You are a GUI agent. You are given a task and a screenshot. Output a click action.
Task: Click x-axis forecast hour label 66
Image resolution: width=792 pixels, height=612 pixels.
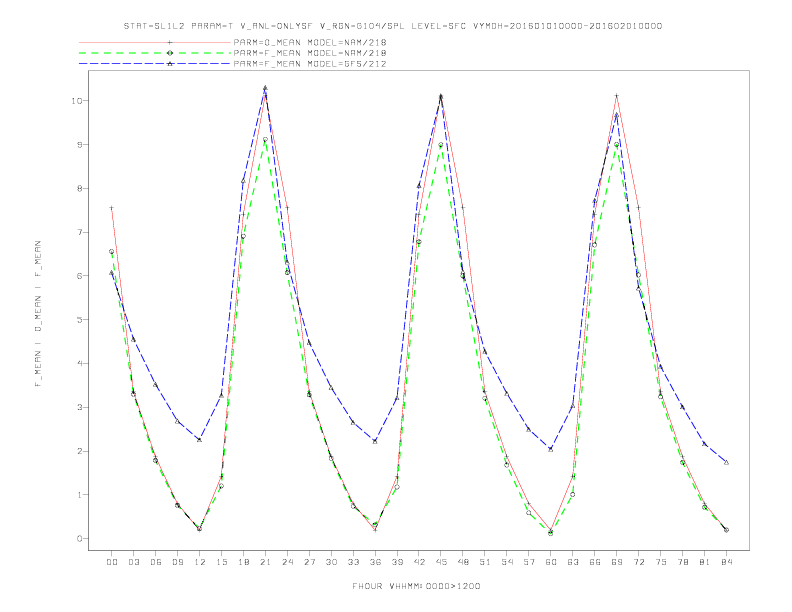click(595, 562)
